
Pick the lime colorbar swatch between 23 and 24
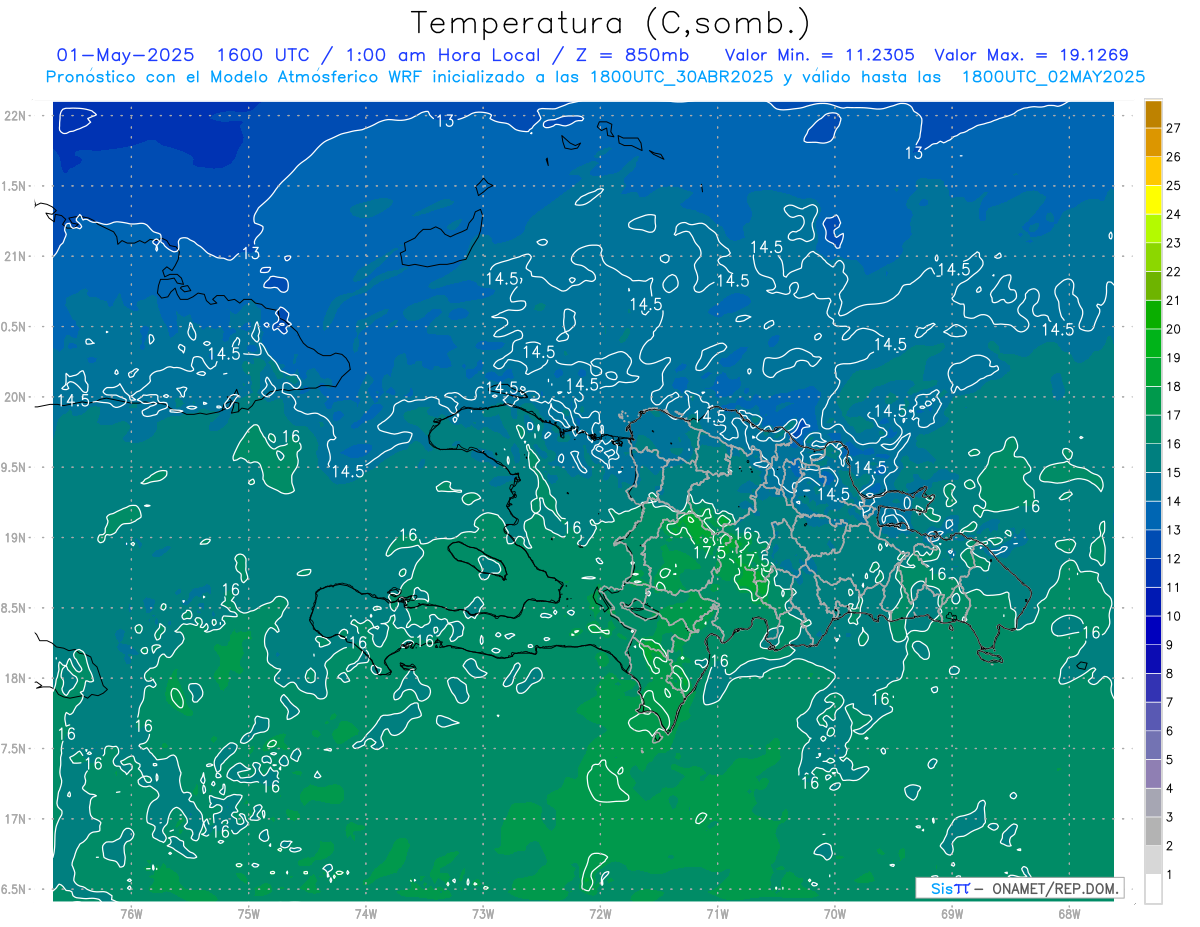click(x=1153, y=228)
